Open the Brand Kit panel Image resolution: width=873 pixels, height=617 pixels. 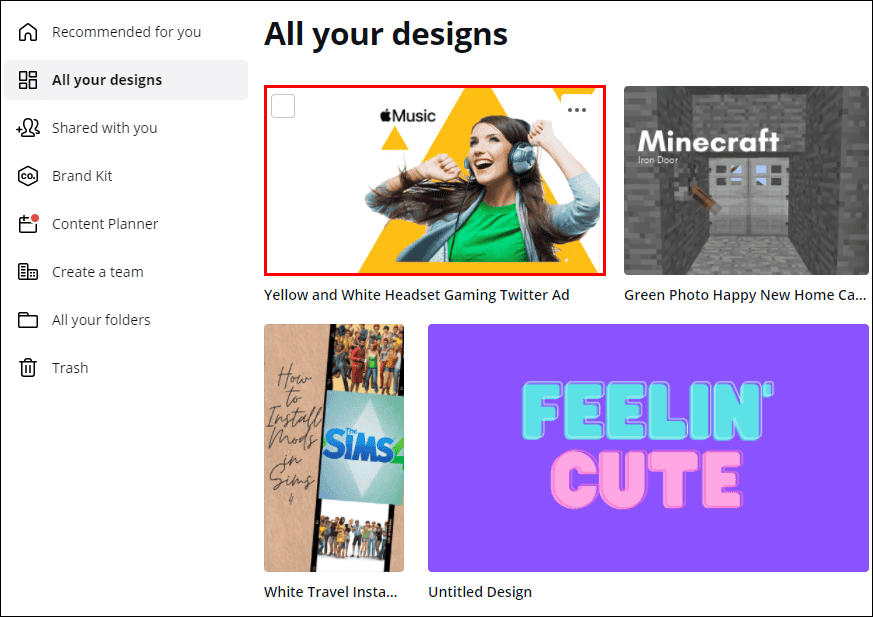30,175
